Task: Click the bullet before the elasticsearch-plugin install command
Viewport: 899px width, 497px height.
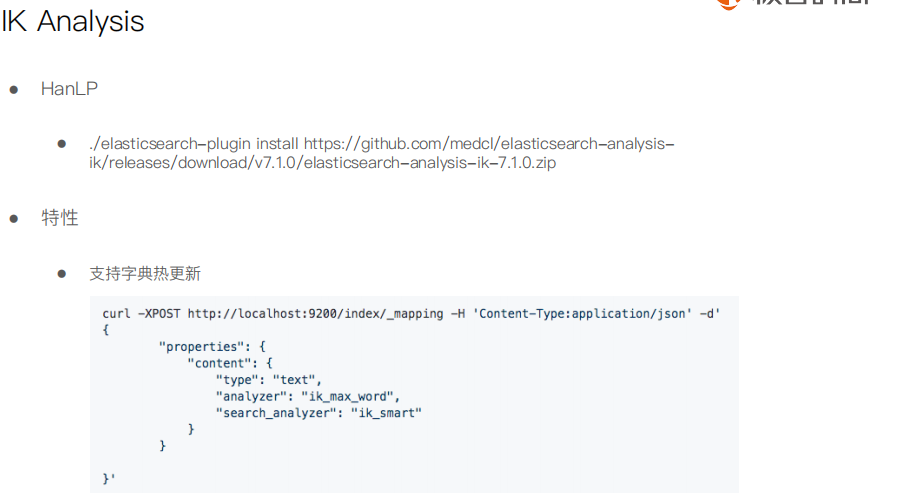Action: pyautogui.click(x=62, y=144)
